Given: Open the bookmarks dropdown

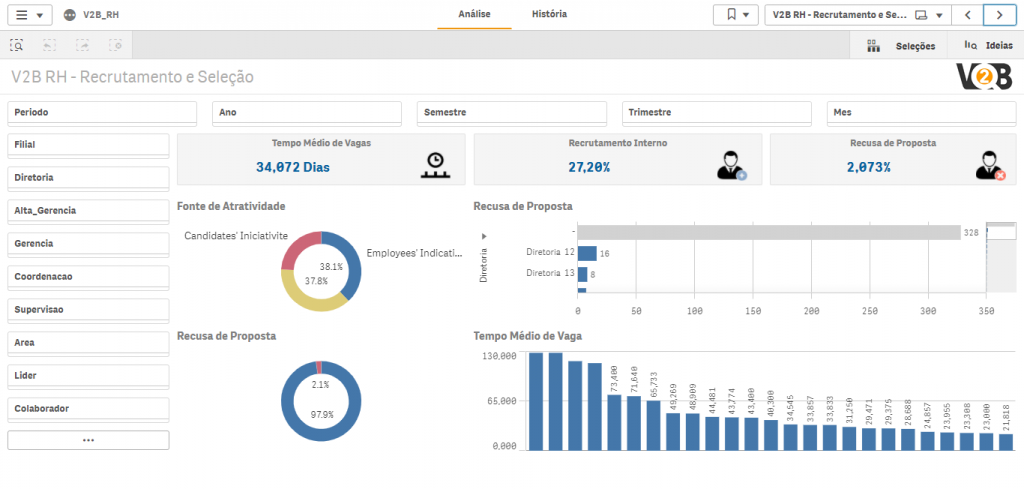Looking at the screenshot, I should [735, 15].
